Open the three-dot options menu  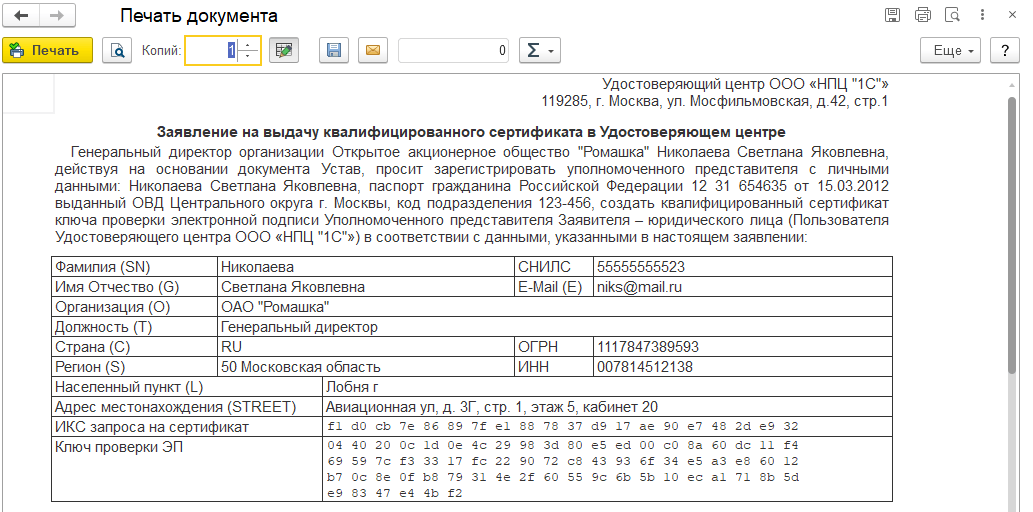pyautogui.click(x=982, y=16)
